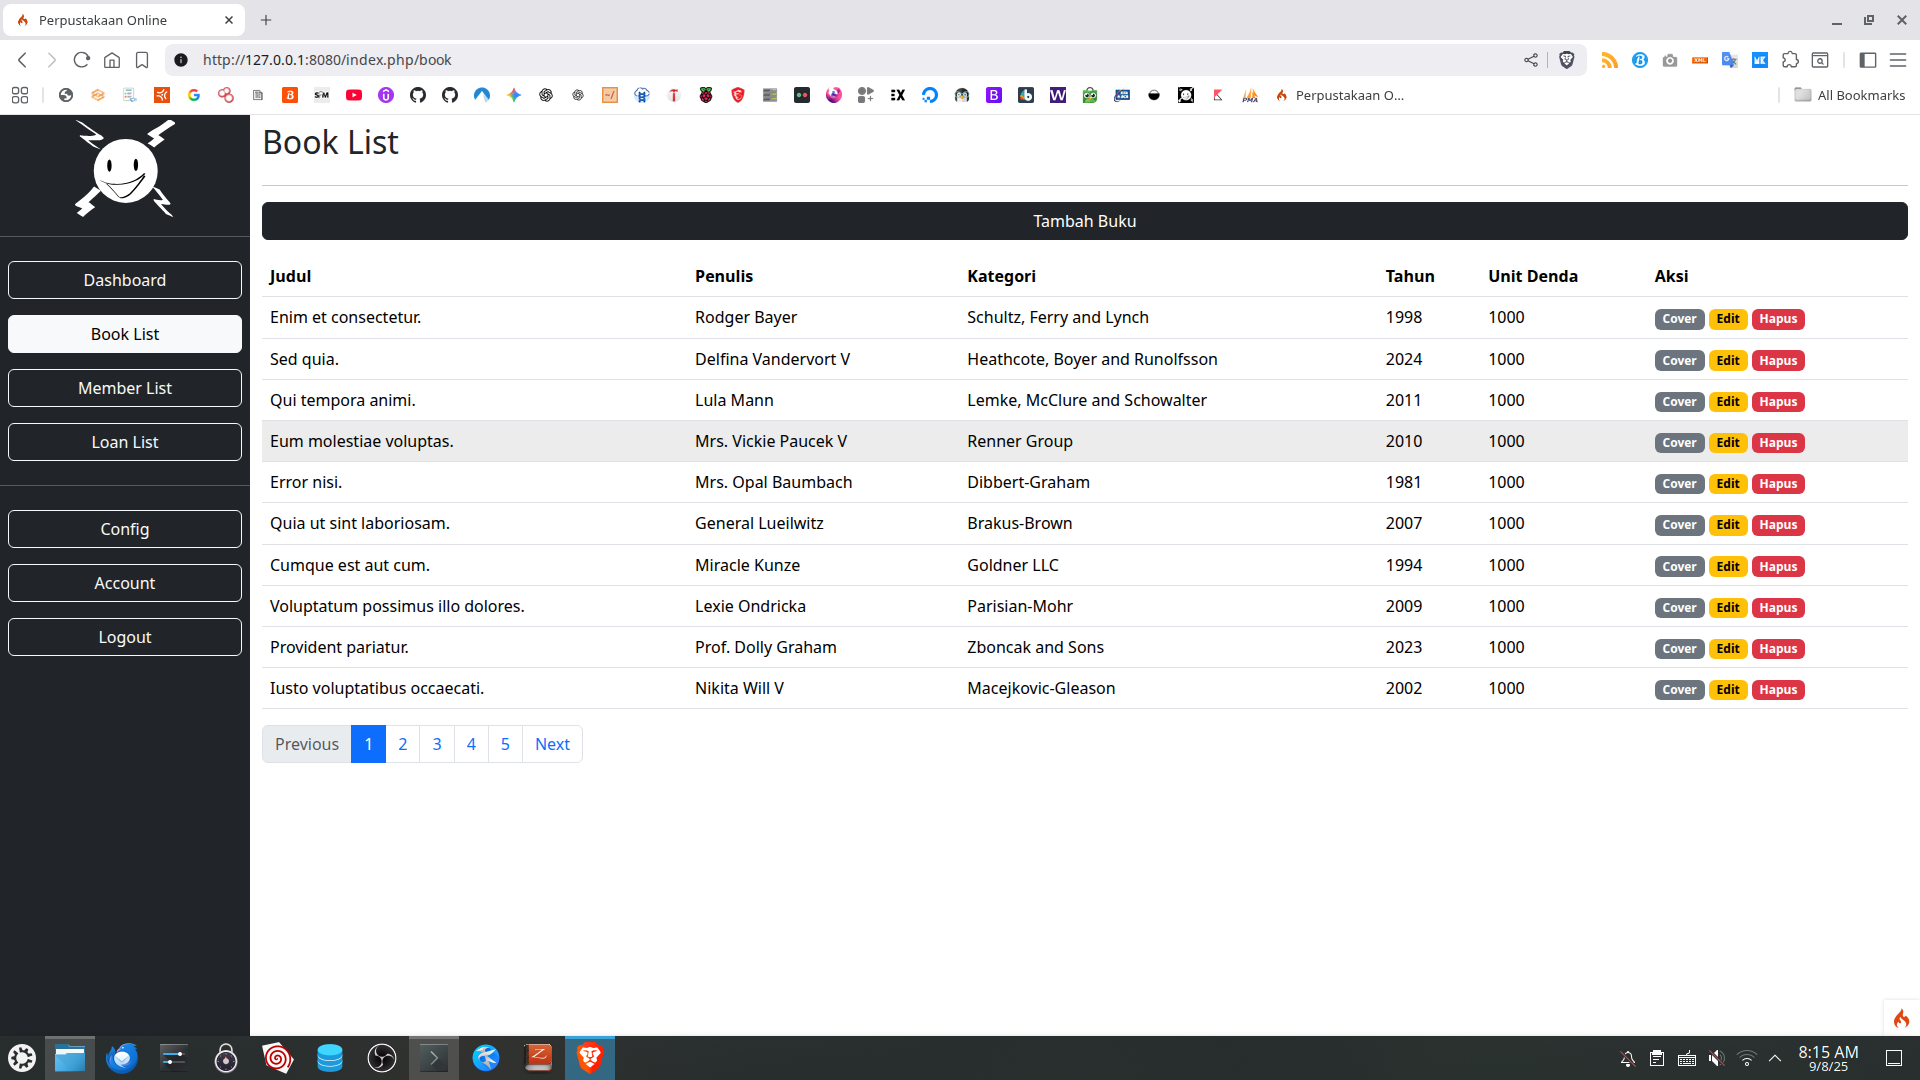The width and height of the screenshot is (1920, 1080).
Task: Switch to the Loan List sidebar item
Action: coord(125,442)
